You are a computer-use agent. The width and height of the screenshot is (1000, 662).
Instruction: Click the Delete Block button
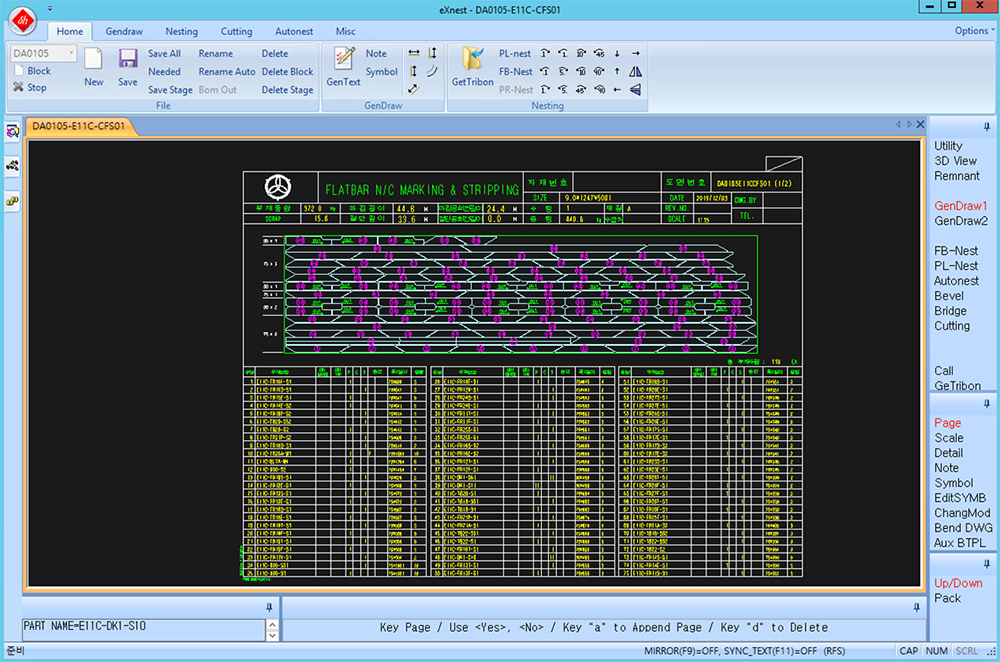pyautogui.click(x=287, y=72)
